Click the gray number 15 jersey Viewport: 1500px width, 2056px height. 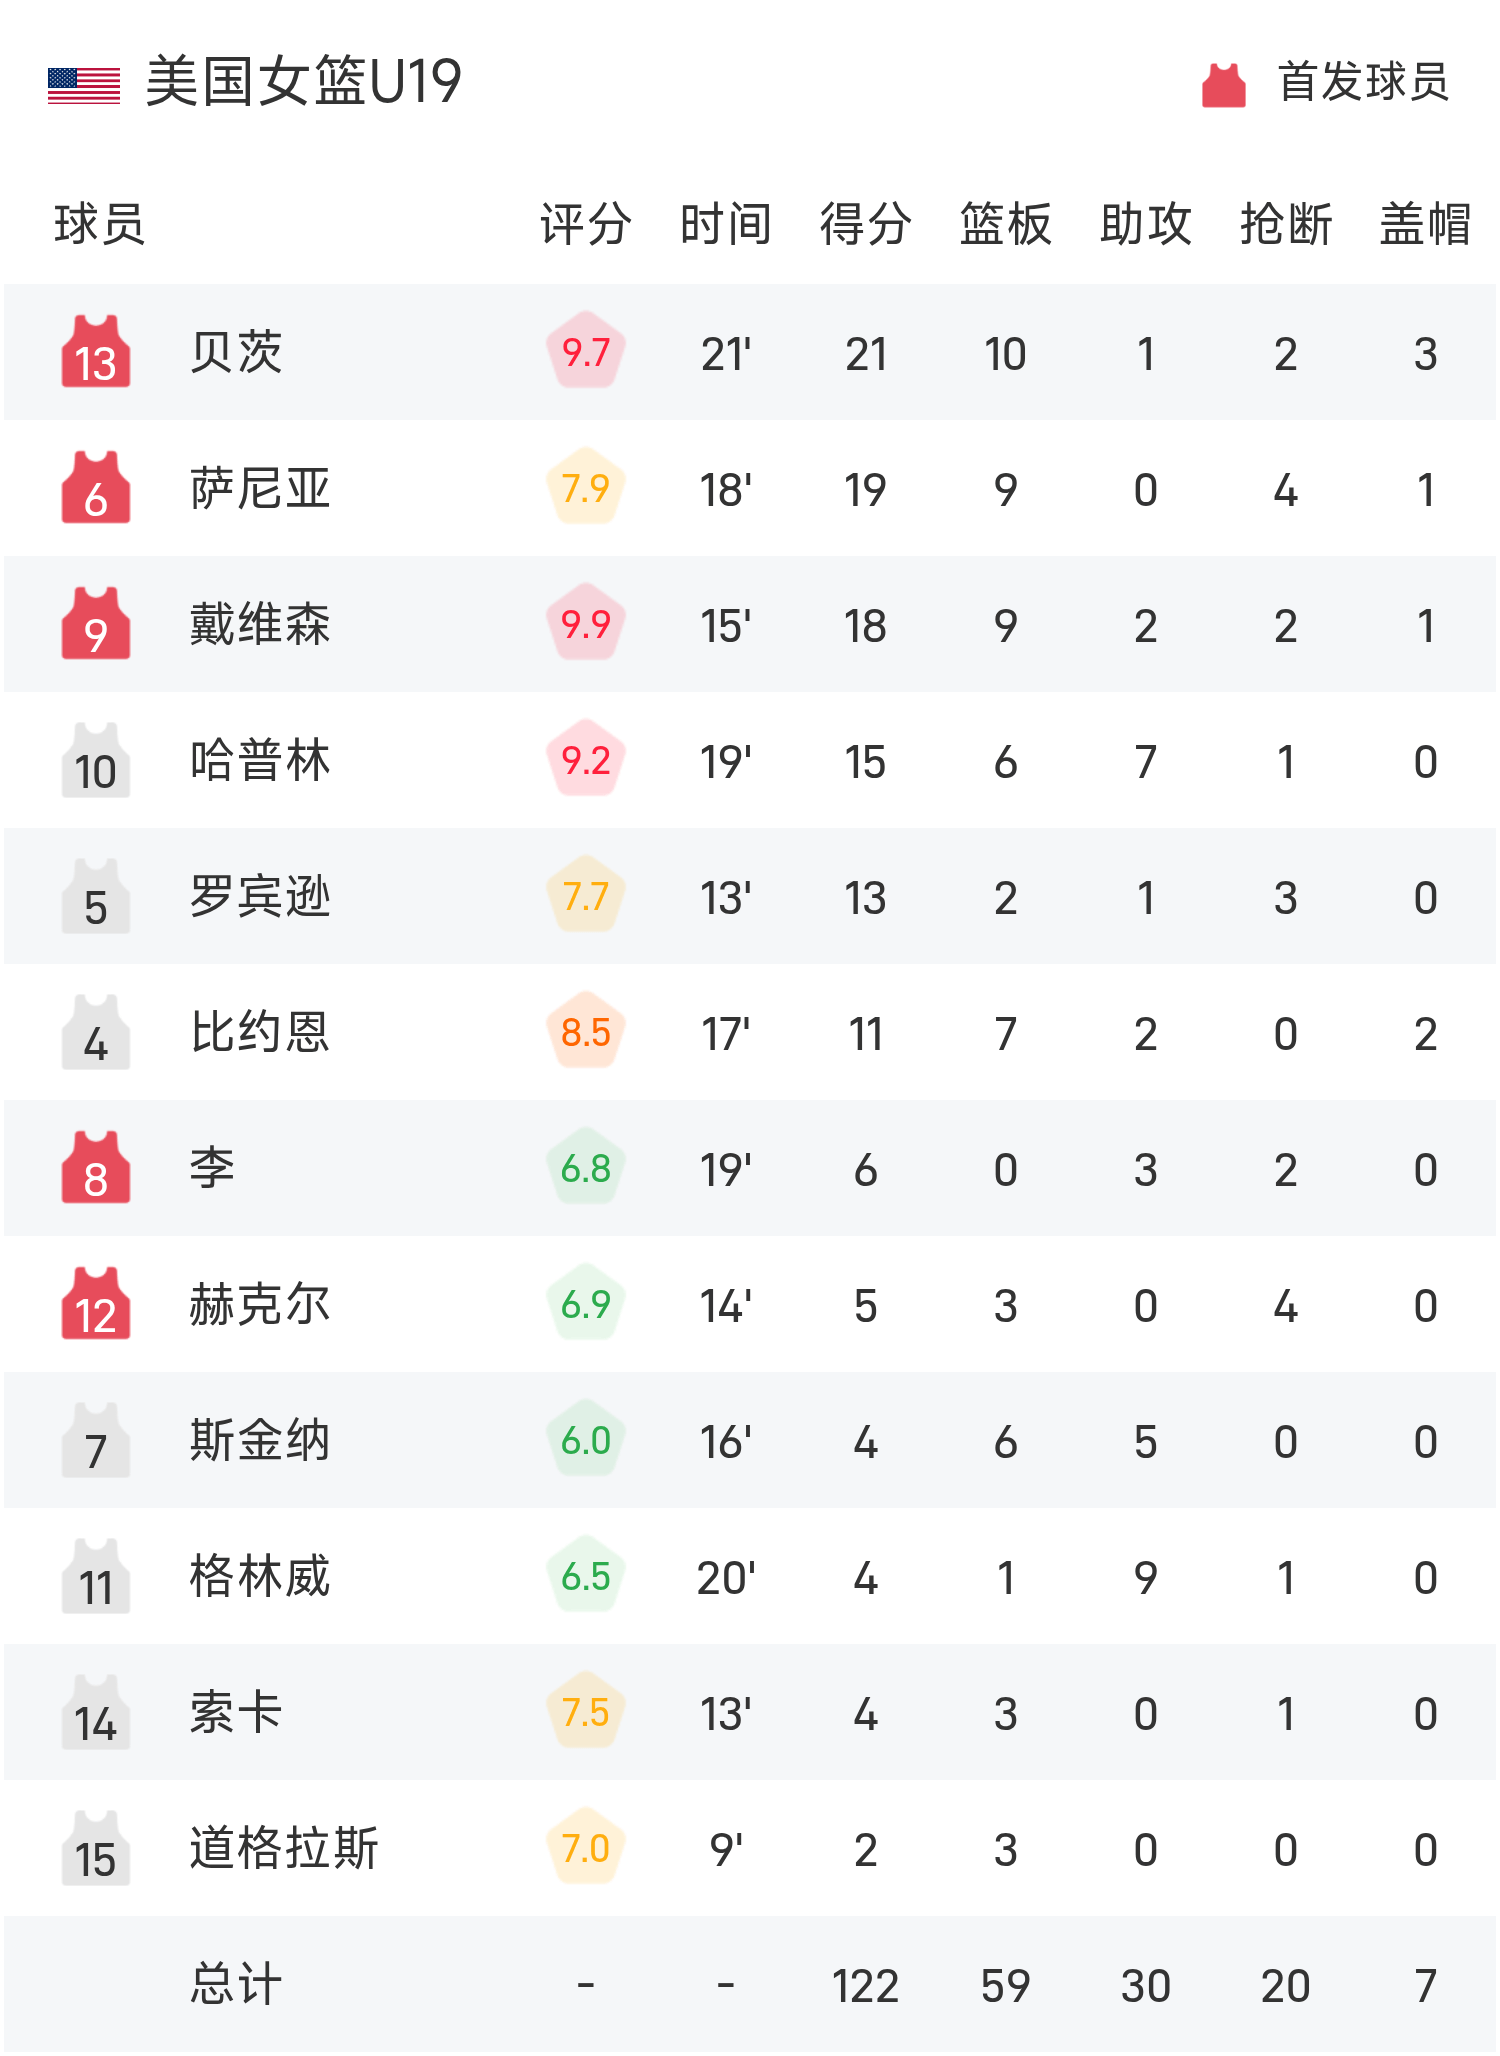pyautogui.click(x=96, y=1849)
